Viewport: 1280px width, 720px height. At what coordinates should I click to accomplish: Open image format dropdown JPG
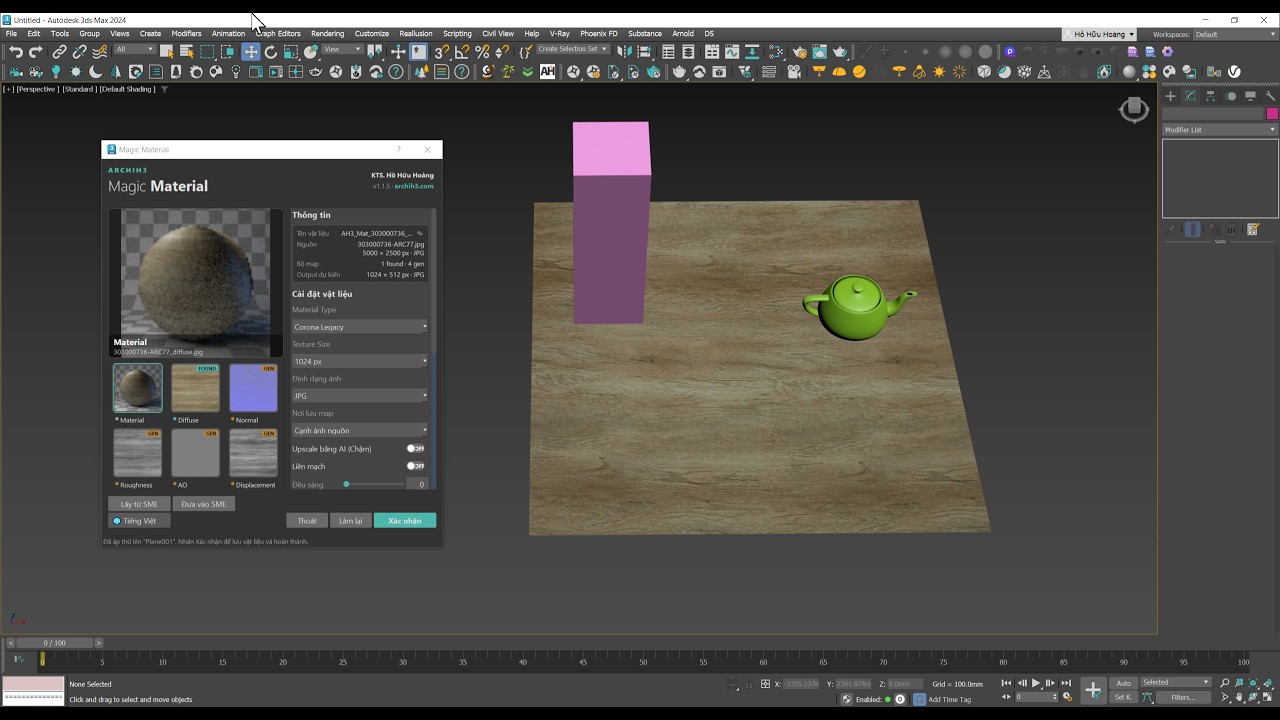360,396
